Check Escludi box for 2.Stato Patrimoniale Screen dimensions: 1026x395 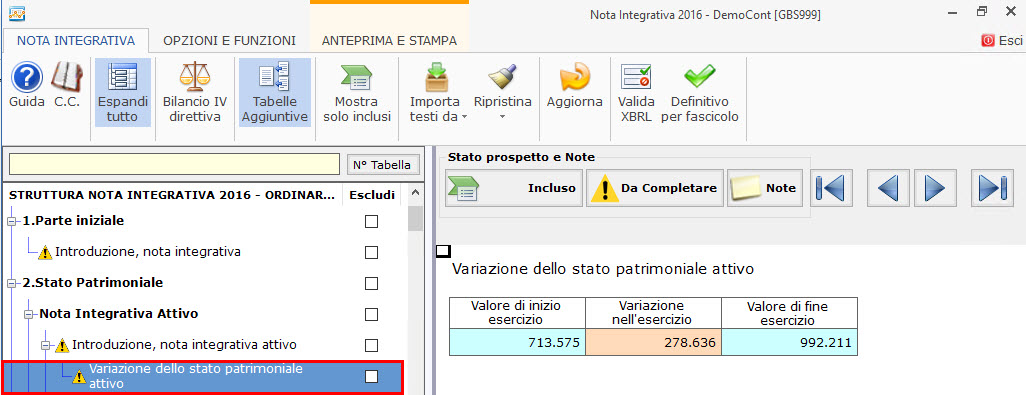(371, 283)
